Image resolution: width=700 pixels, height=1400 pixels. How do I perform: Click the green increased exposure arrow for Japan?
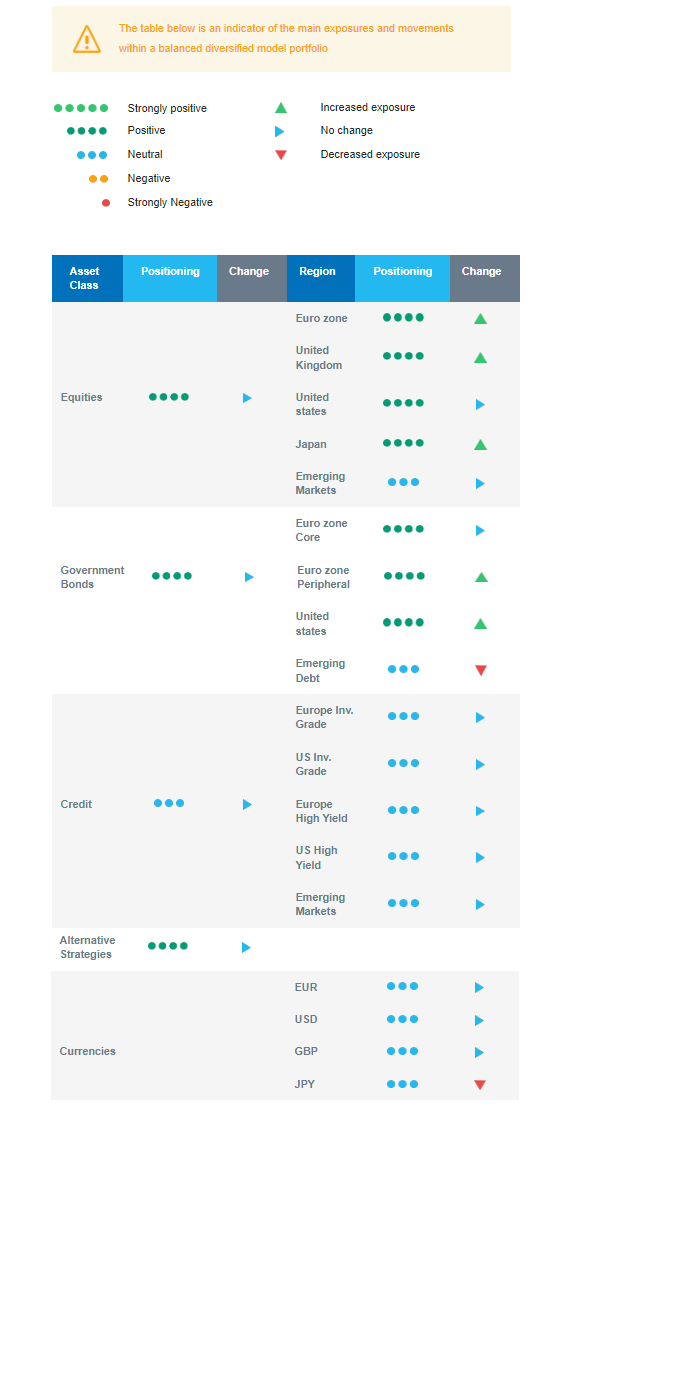[480, 445]
